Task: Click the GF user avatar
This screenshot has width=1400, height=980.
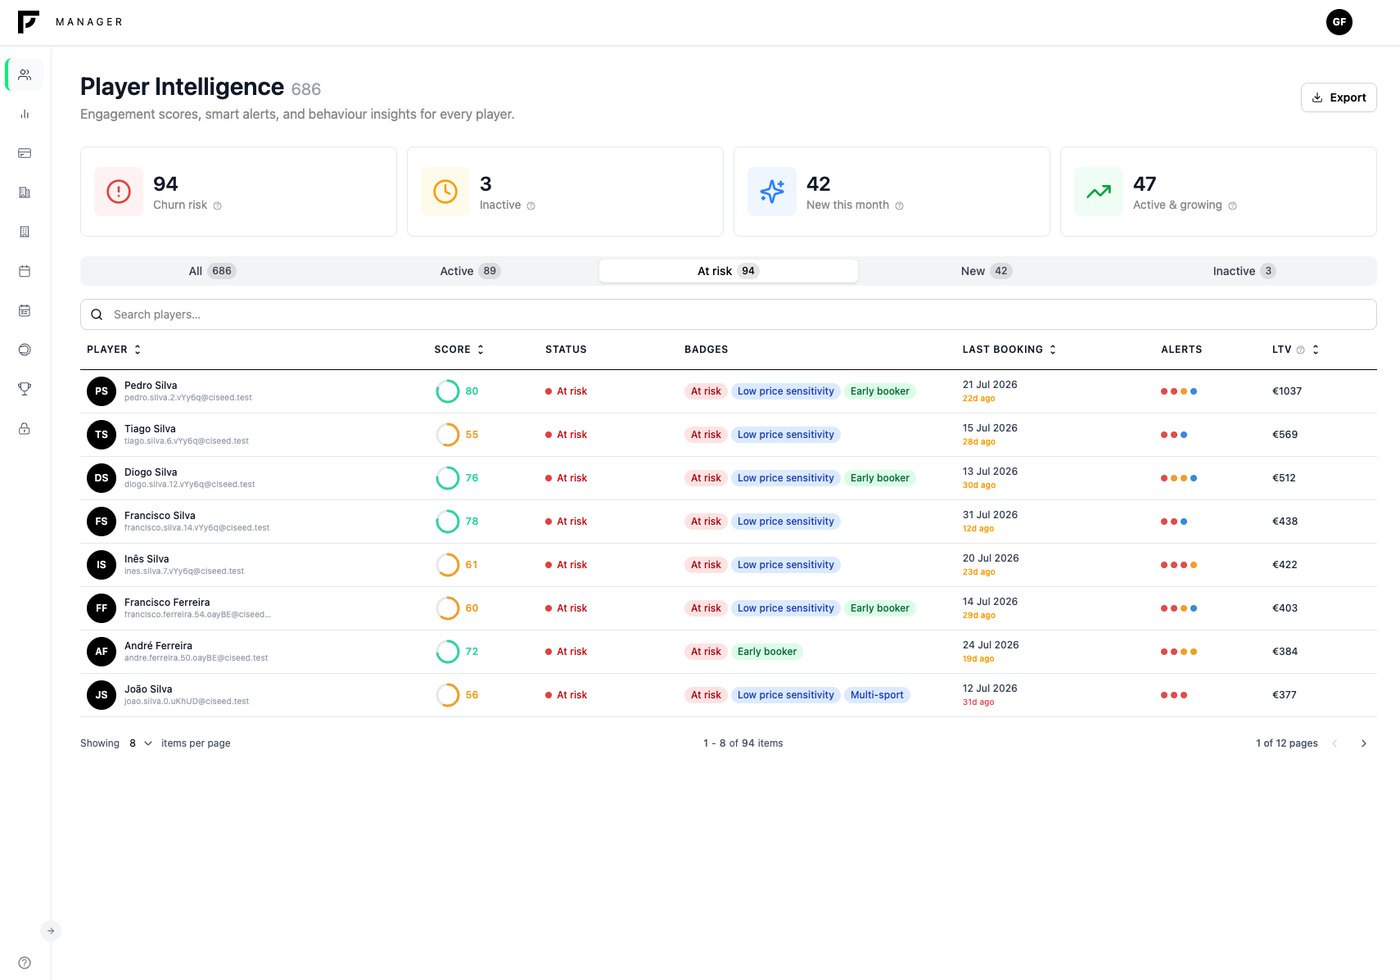Action: click(1339, 22)
